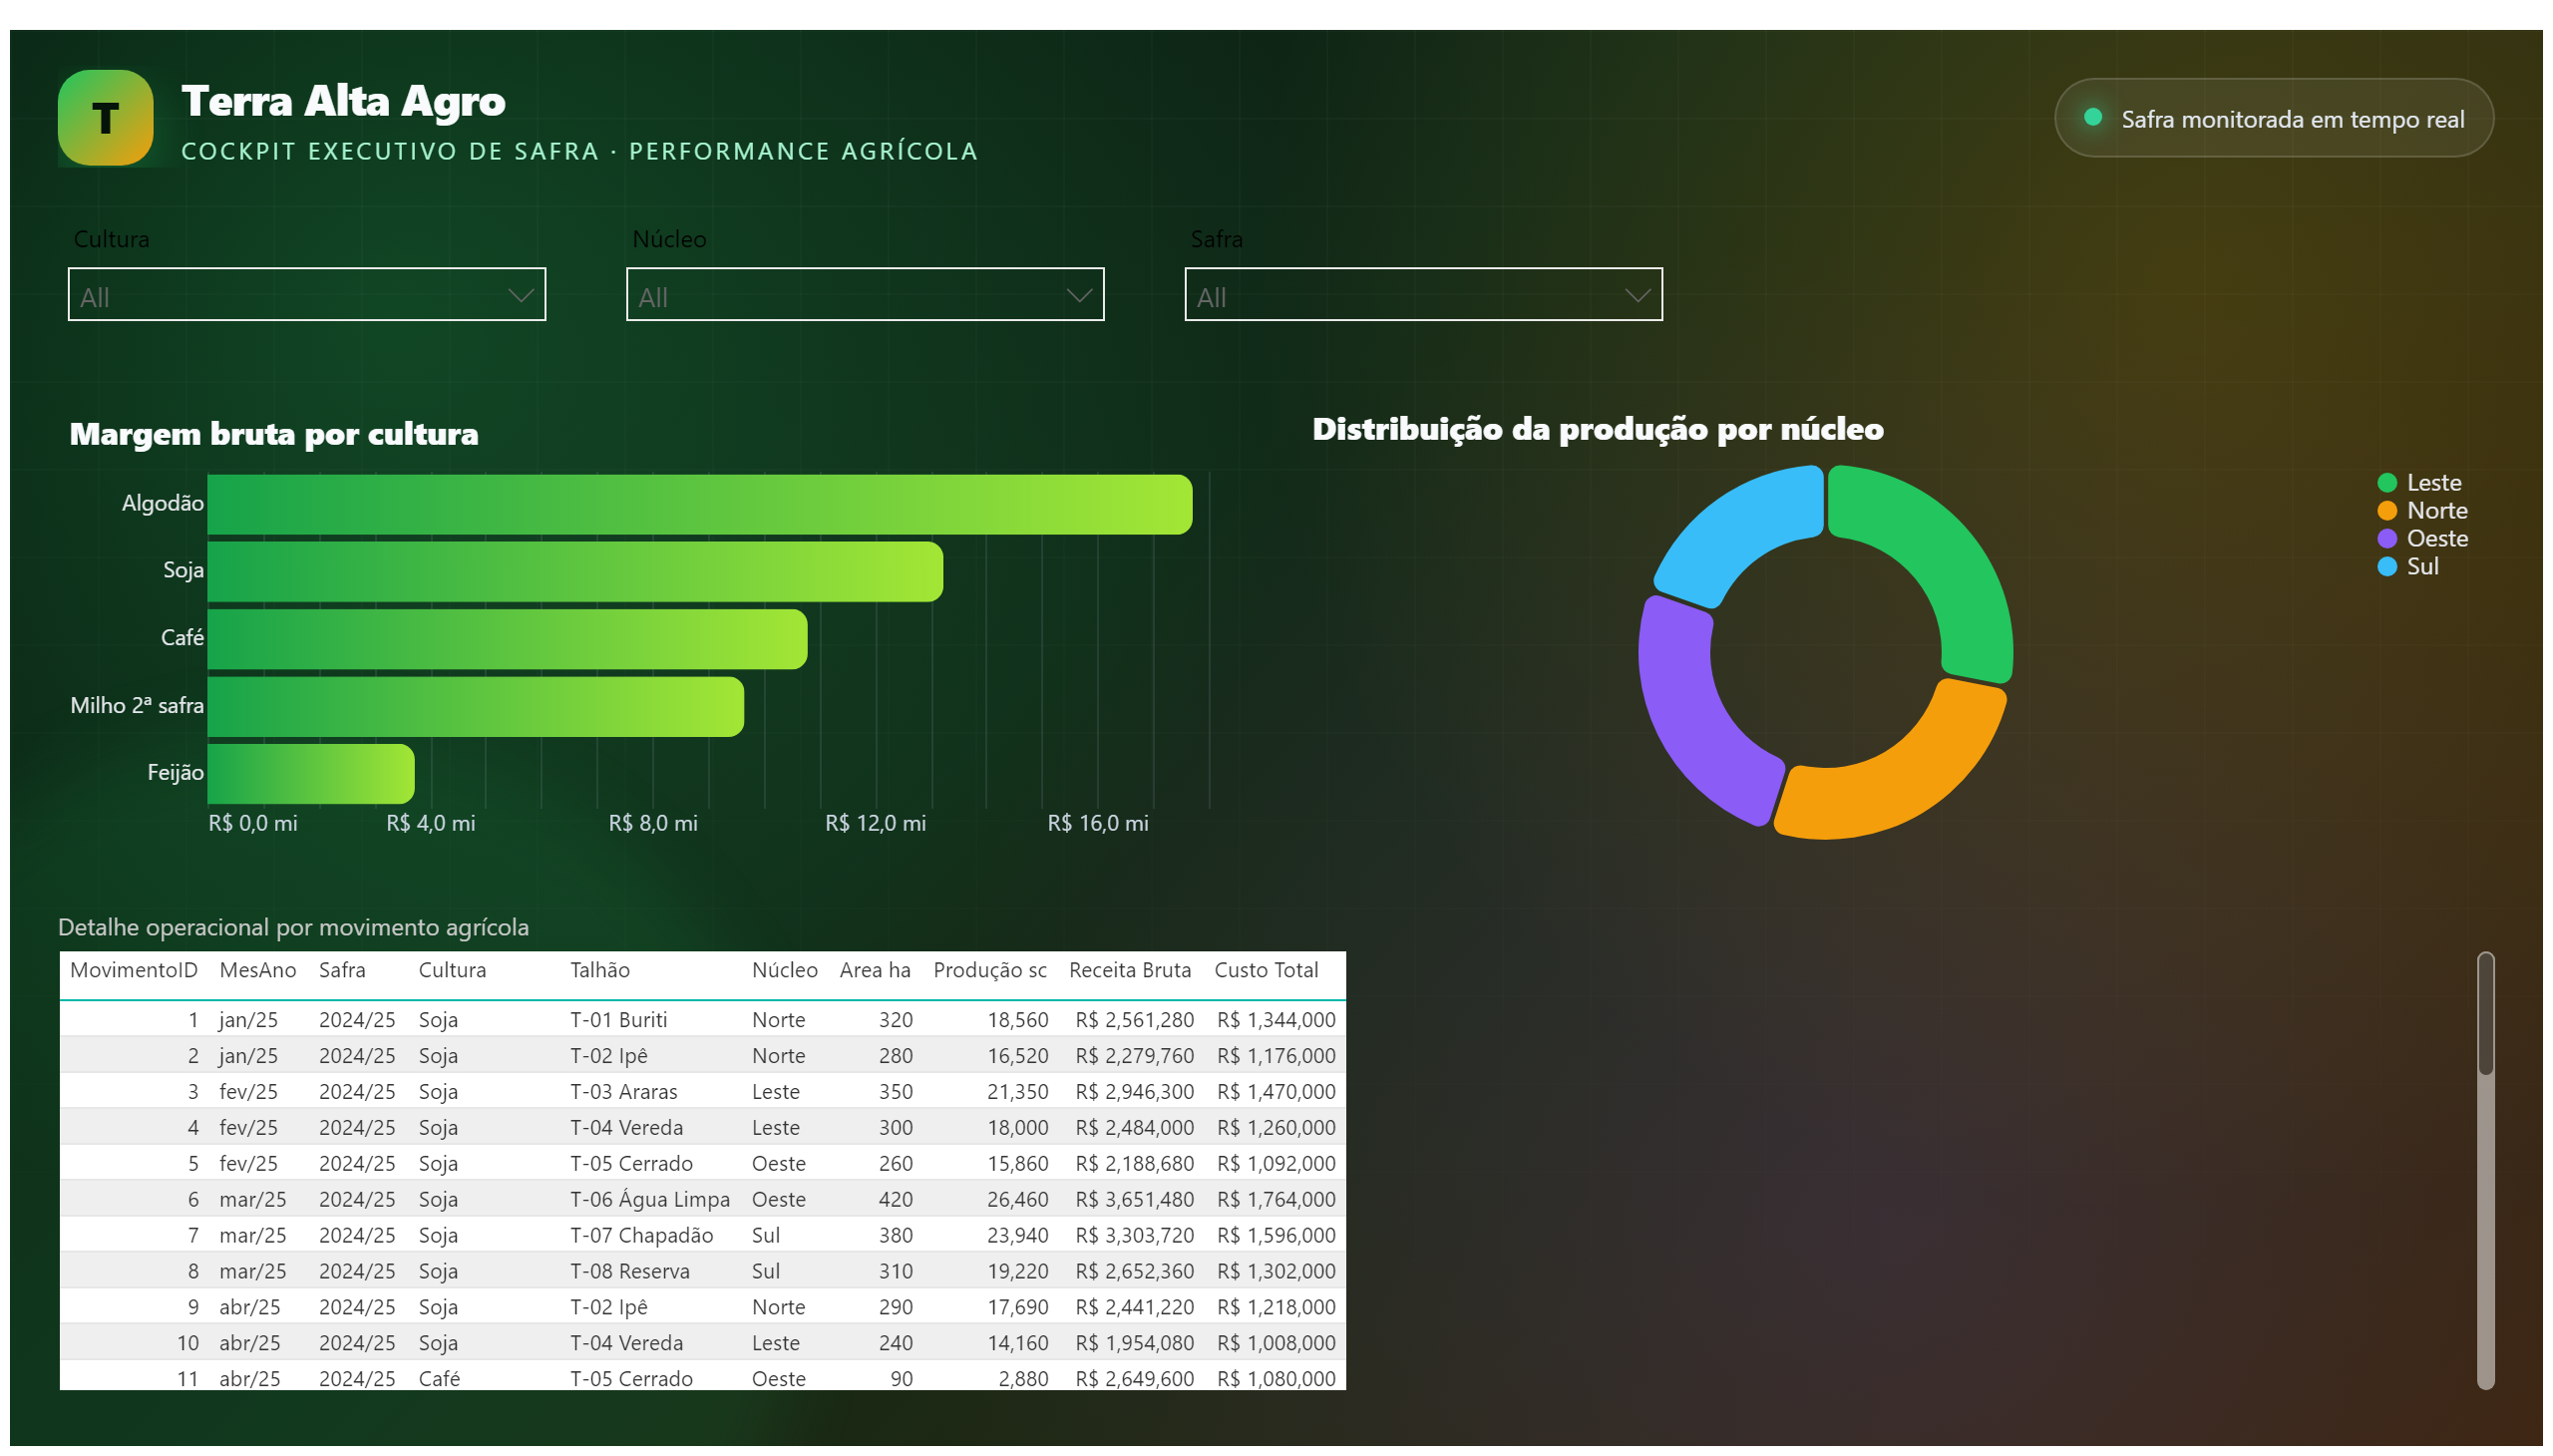This screenshot has height=1456, width=2553.
Task: Click the table vertical scrollbar thumb
Action: click(x=2486, y=1015)
